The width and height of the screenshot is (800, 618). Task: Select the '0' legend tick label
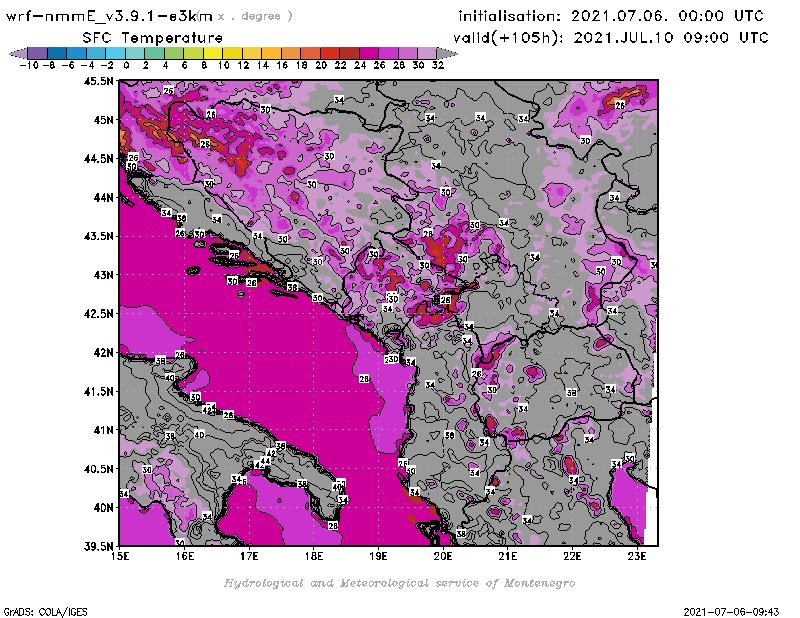pos(126,65)
